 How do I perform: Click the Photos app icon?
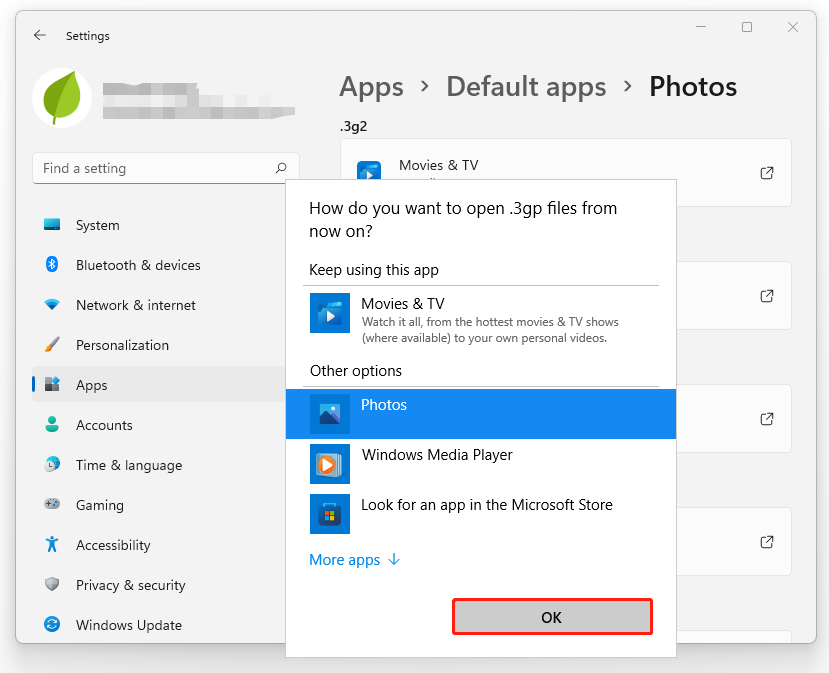pyautogui.click(x=330, y=414)
